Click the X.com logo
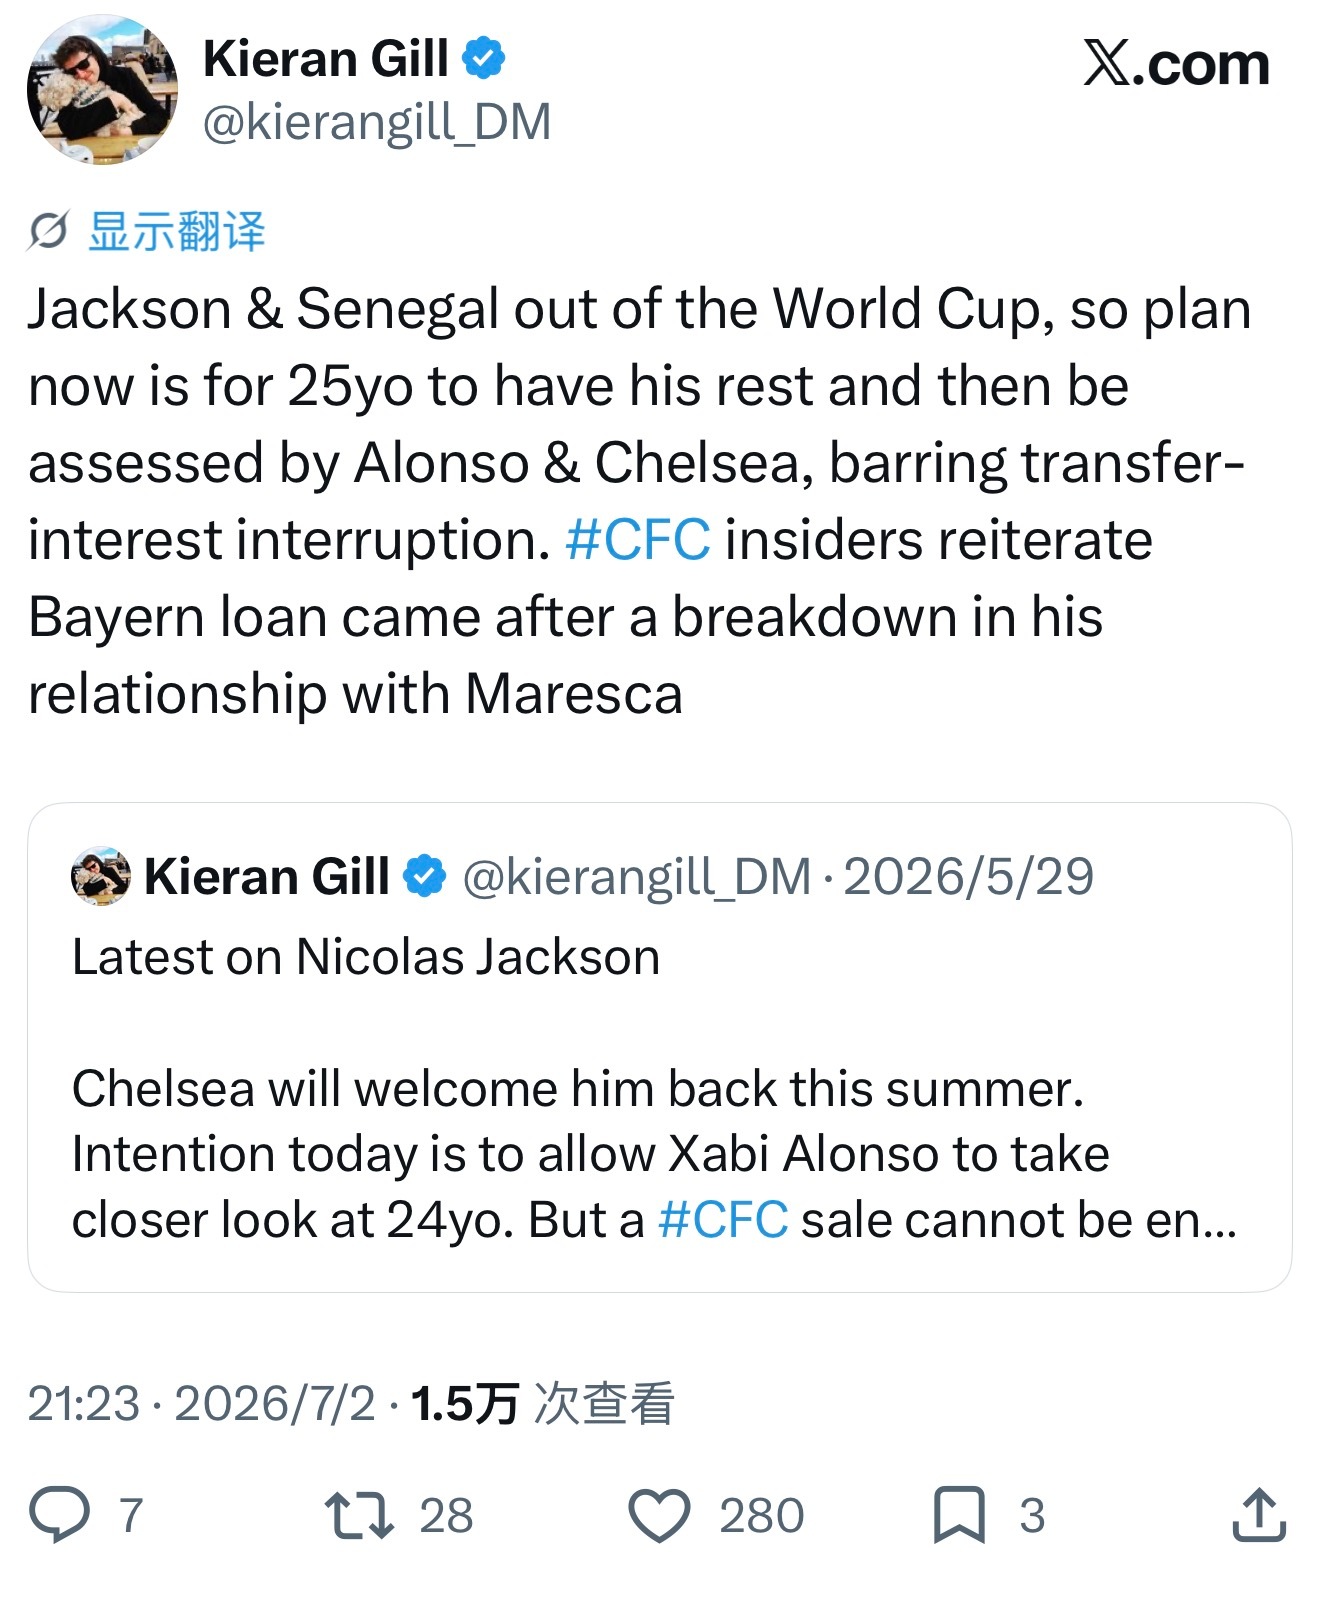 pyautogui.click(x=1176, y=64)
